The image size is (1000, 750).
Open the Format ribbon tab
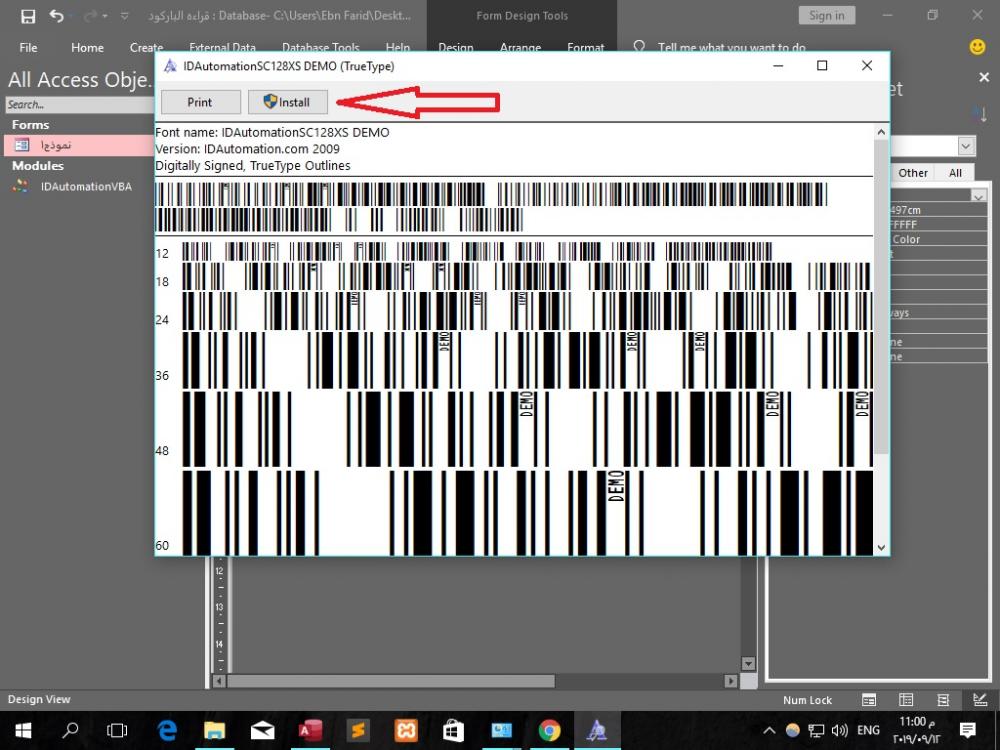pyautogui.click(x=585, y=48)
